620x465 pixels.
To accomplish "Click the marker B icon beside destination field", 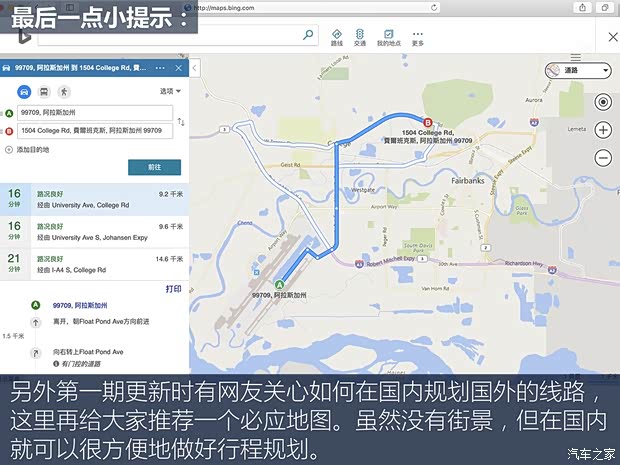I will 9,131.
